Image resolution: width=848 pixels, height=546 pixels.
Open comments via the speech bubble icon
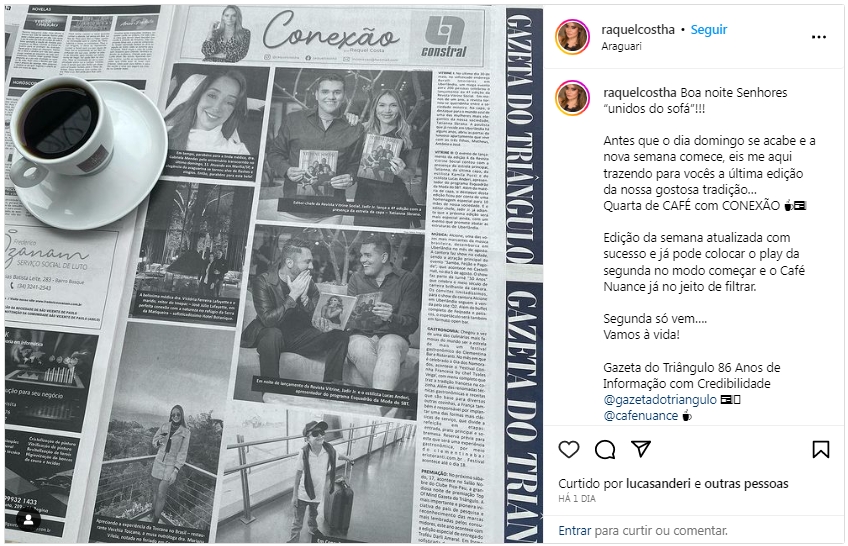(x=605, y=450)
